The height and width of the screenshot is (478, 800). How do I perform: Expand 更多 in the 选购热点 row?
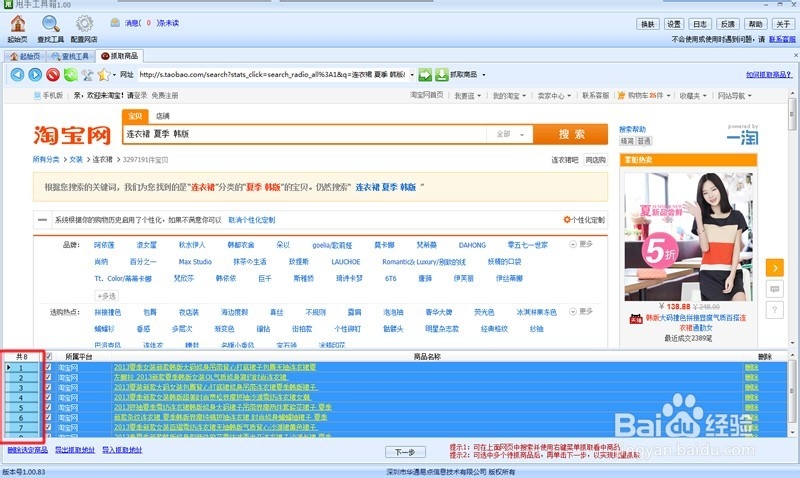point(581,311)
